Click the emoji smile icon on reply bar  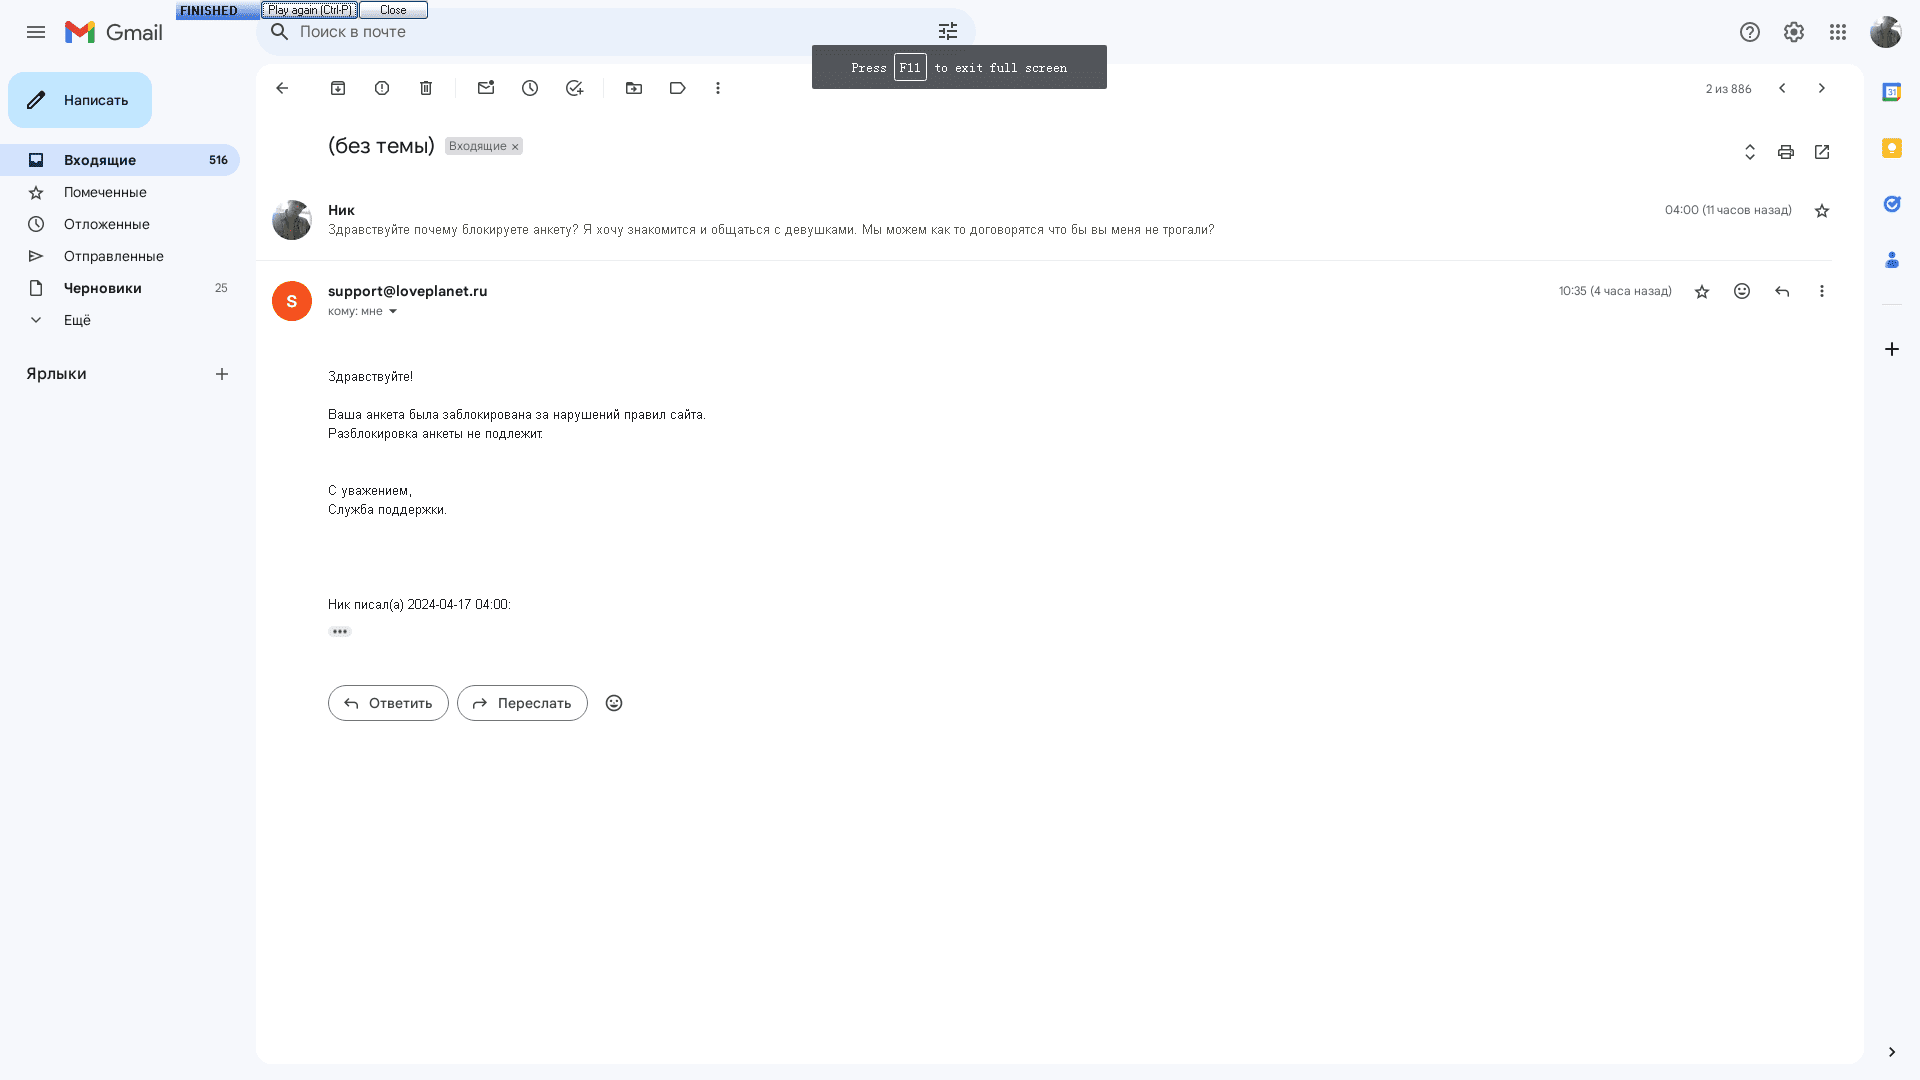coord(613,703)
